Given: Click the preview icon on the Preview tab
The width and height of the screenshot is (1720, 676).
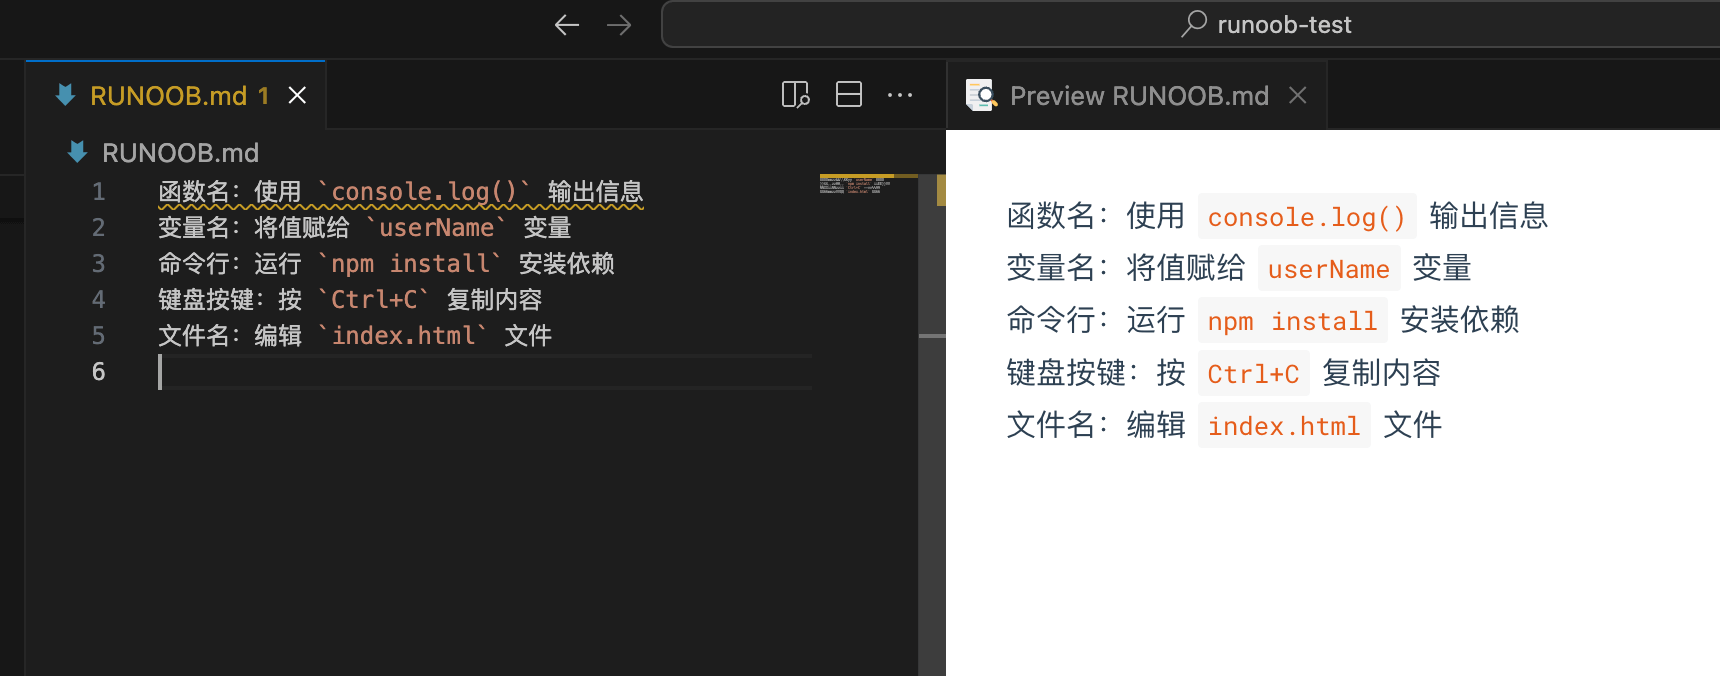Looking at the screenshot, I should (981, 95).
